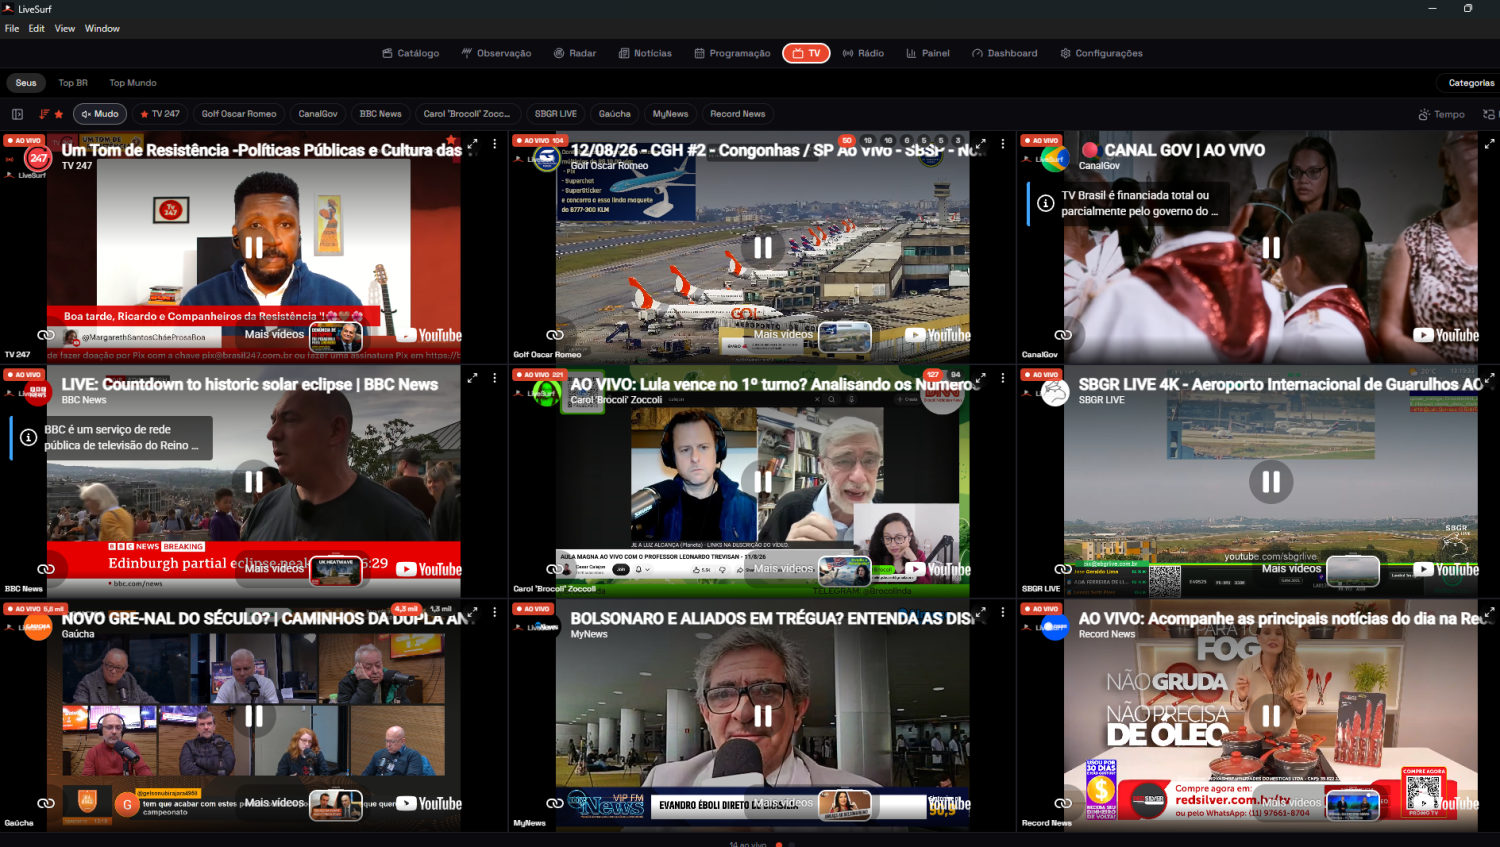
Task: Open more options for MyNews tile
Action: point(1003,612)
